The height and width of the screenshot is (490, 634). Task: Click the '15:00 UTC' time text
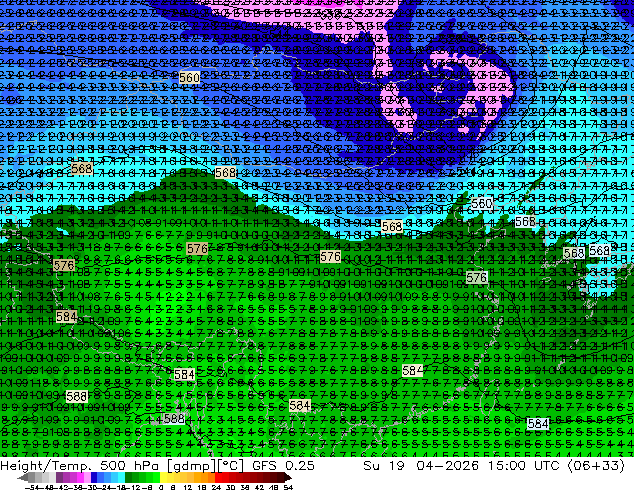click(x=523, y=465)
